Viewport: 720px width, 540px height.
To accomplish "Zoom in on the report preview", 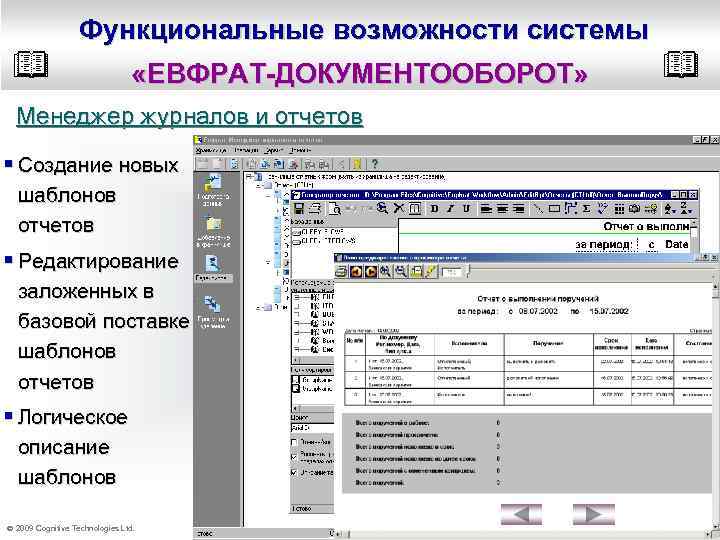I will point(386,271).
